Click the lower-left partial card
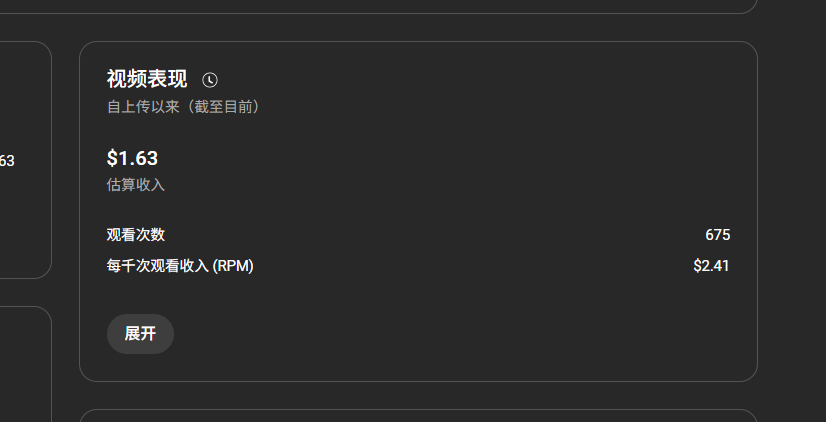The width and height of the screenshot is (826, 422). [x=26, y=364]
